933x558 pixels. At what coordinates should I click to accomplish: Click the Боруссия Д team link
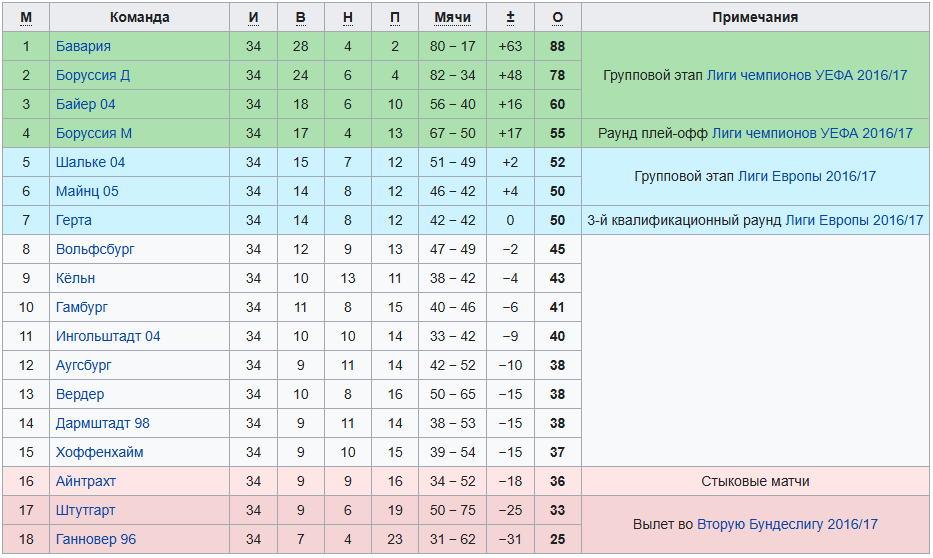pyautogui.click(x=93, y=75)
